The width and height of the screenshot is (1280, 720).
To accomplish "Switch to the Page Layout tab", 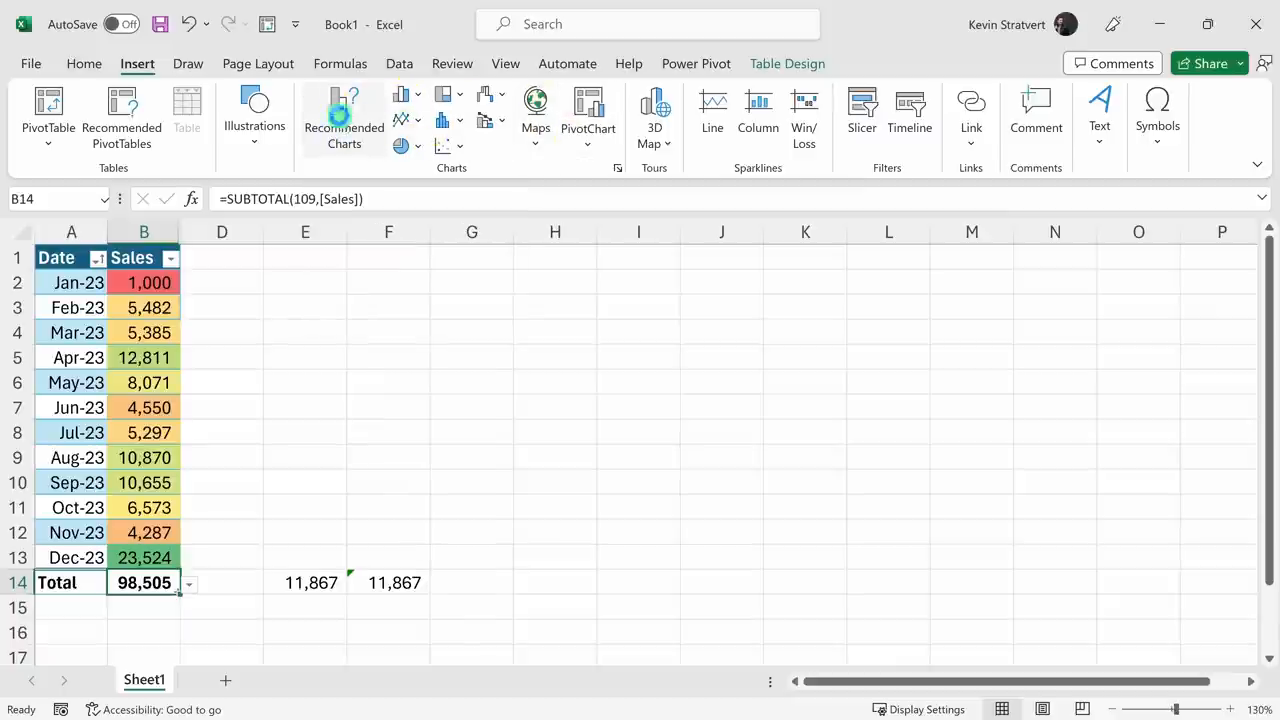I will (x=258, y=63).
